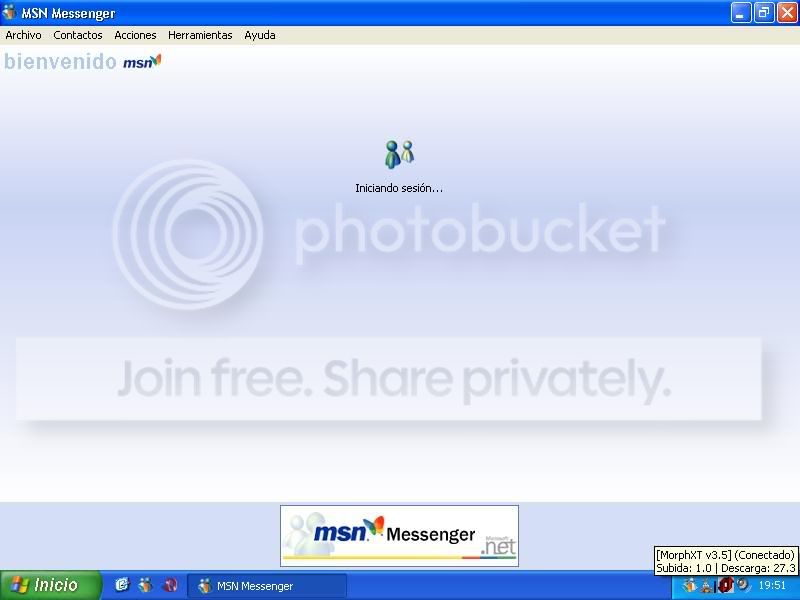
Task: Click the gray round tray icon
Action: [743, 584]
